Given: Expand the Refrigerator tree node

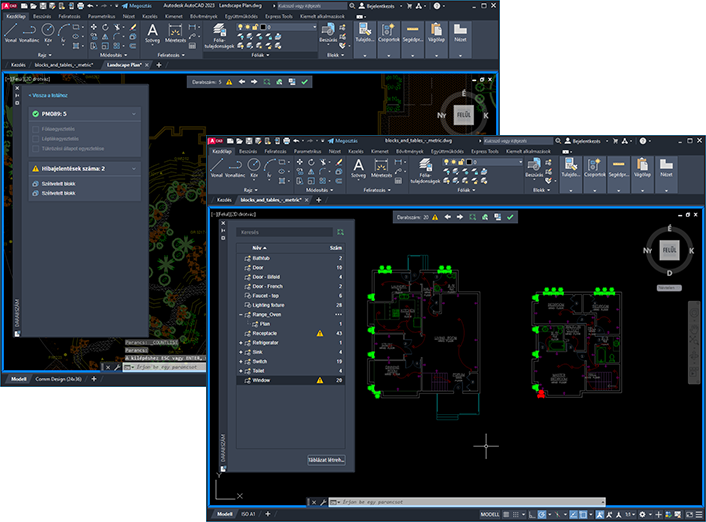Looking at the screenshot, I should (x=241, y=343).
